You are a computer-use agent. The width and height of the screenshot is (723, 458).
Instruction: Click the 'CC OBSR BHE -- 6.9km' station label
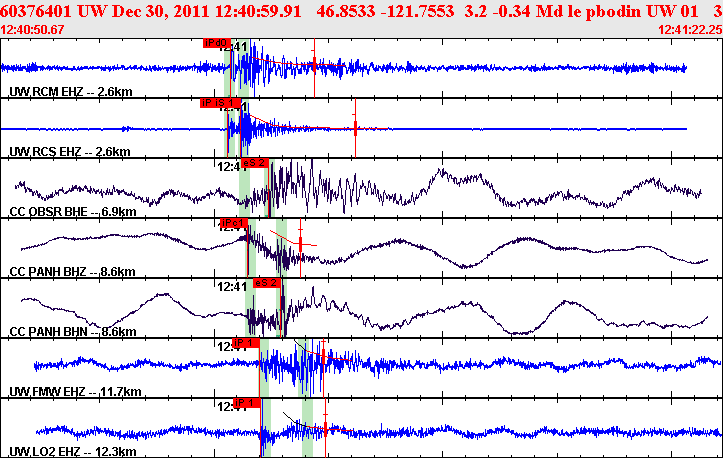coord(73,212)
